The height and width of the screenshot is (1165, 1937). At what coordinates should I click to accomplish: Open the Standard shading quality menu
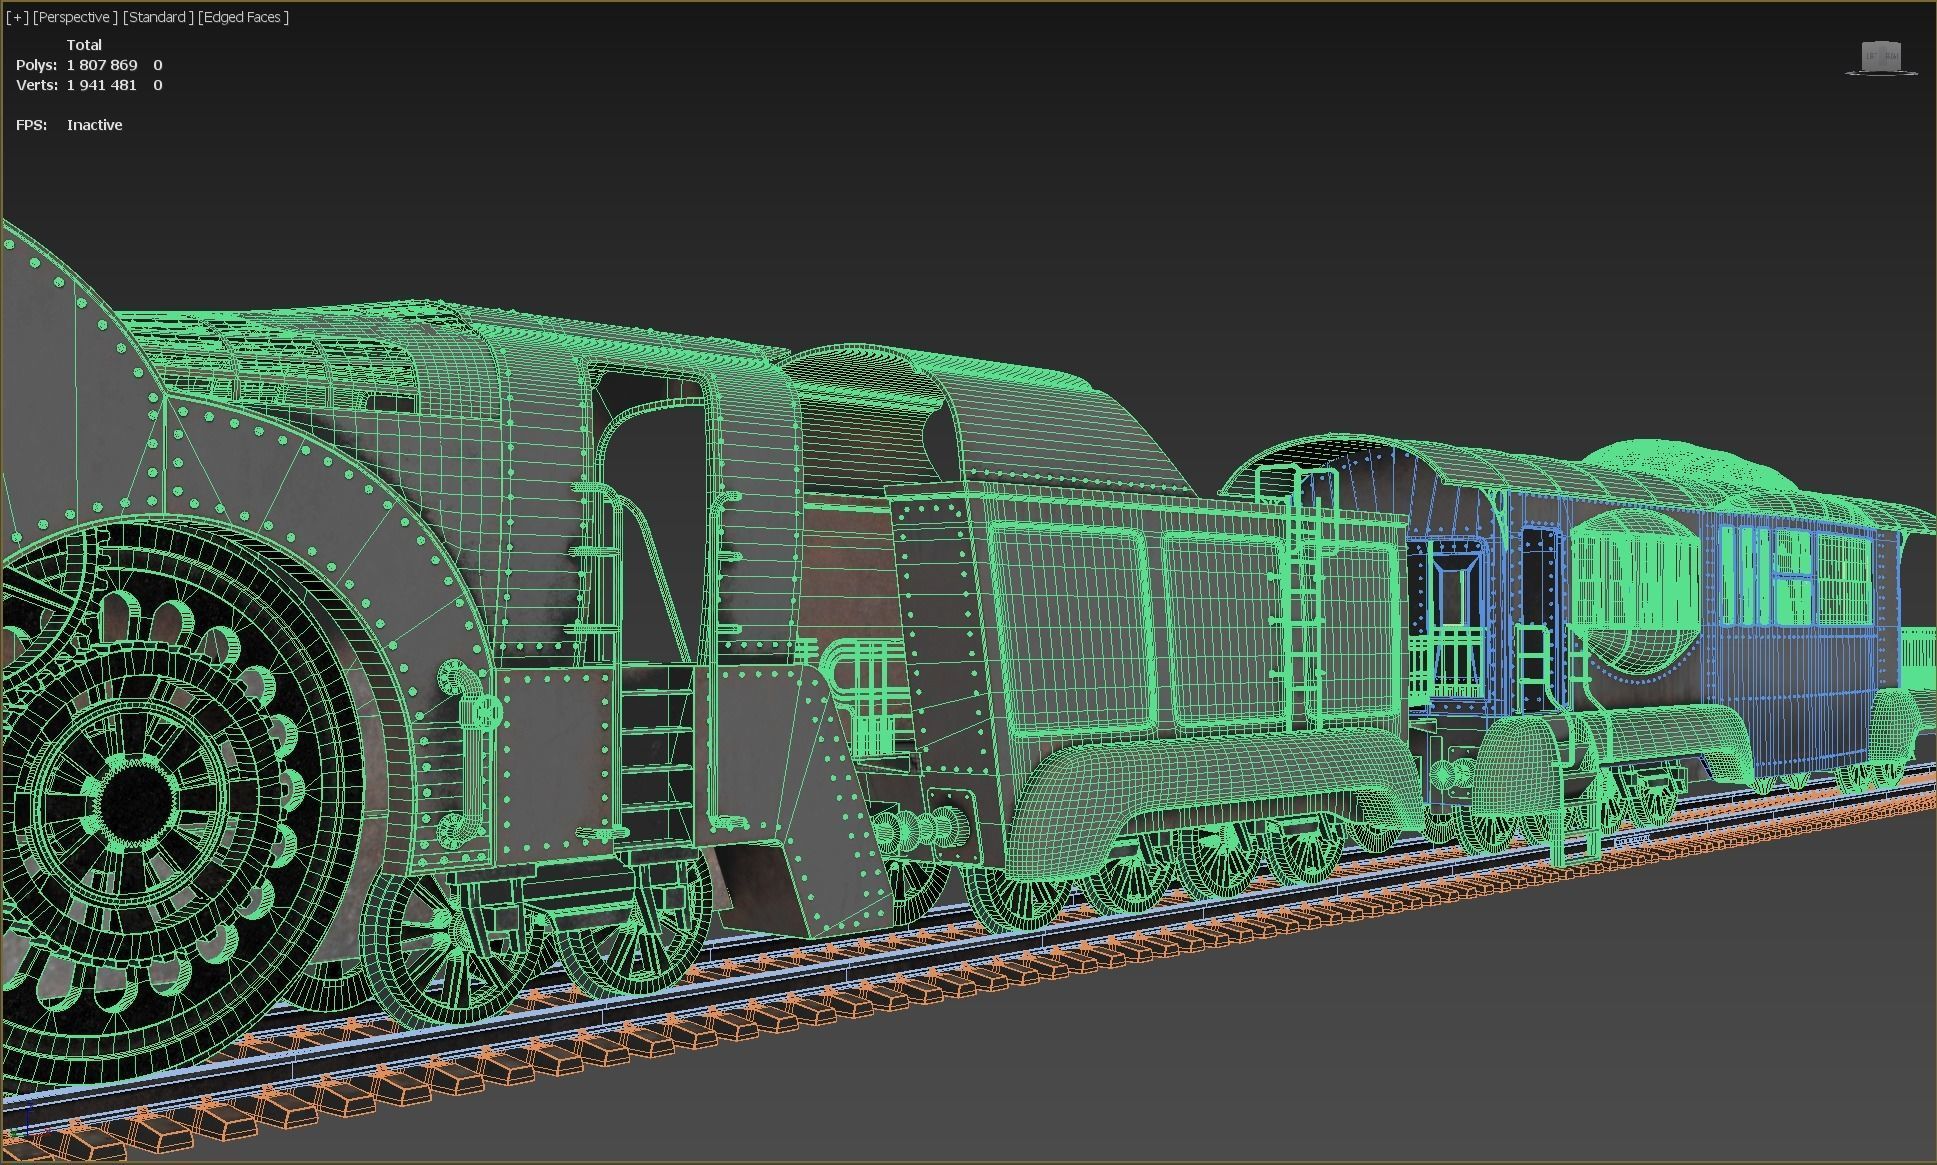pos(157,17)
